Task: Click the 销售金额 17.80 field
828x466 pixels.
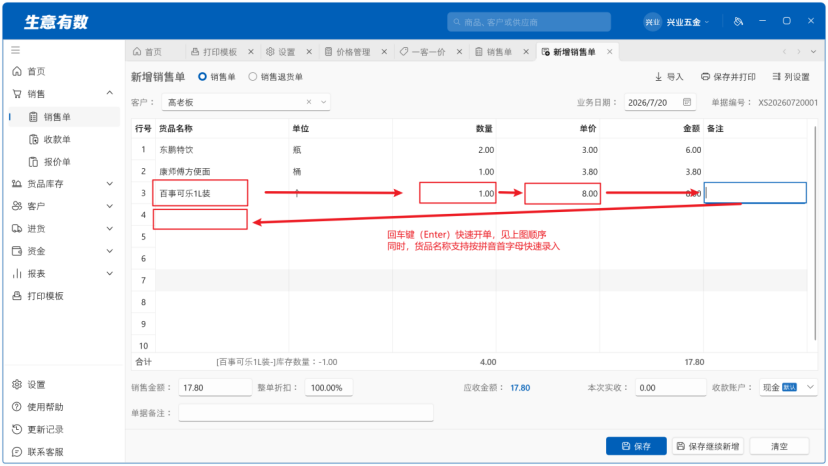Action: 215,388
